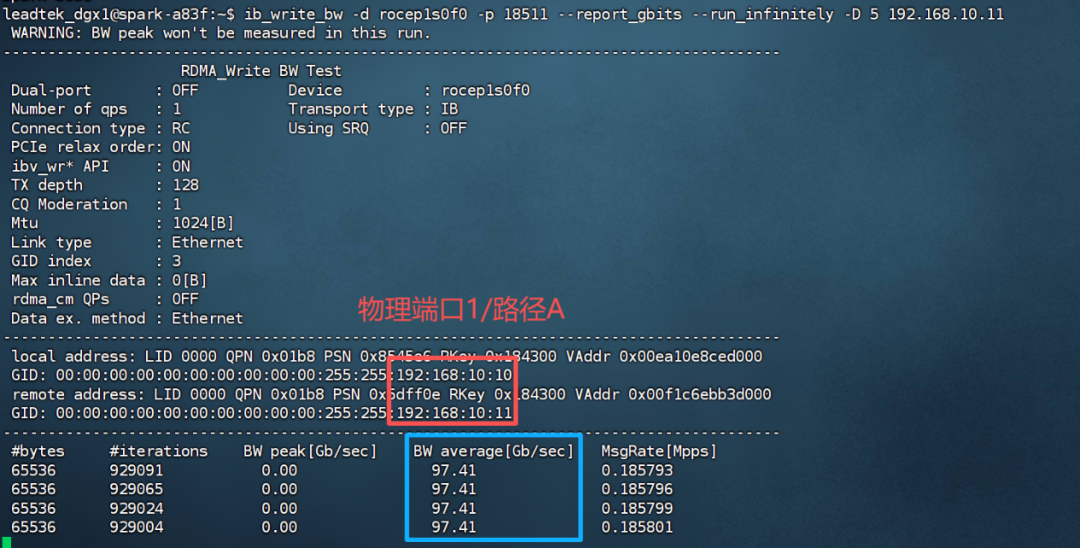Click the leadtek_dgx1@spark-a83f shell prompt
Image resolution: width=1080 pixels, height=548 pixels.
pos(119,14)
